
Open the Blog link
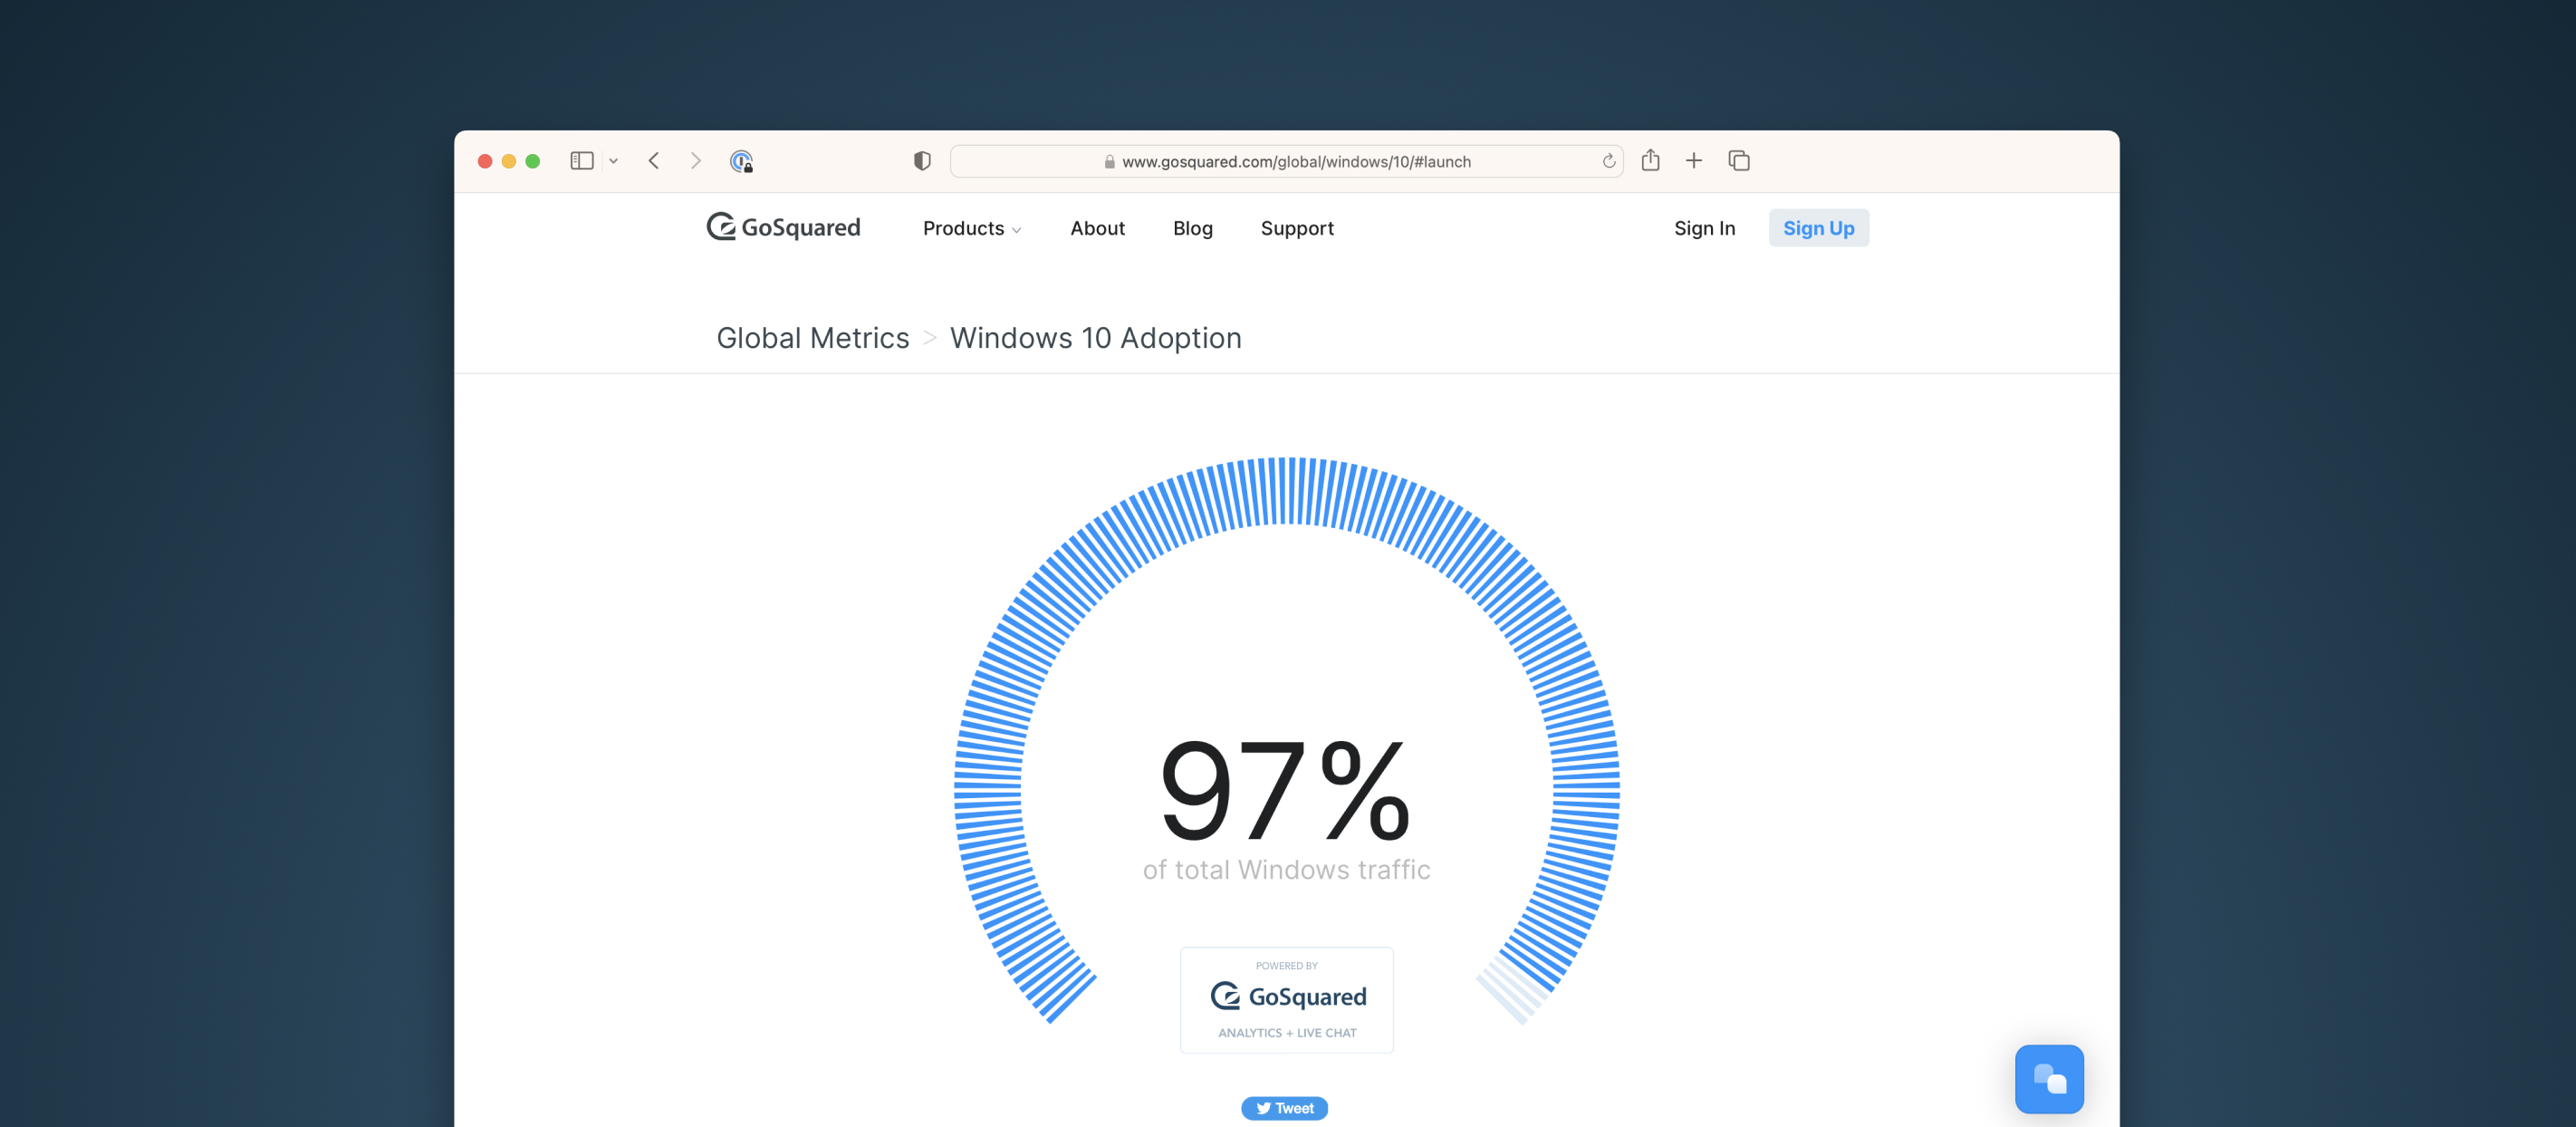[x=1192, y=228]
